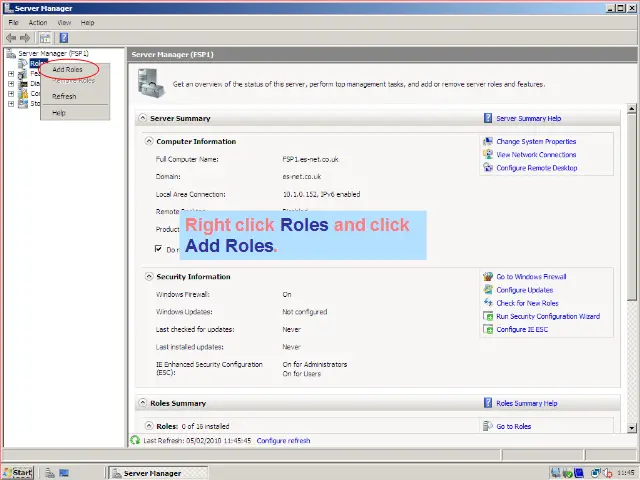Click the Back arrow toolbar icon
Viewport: 640px width, 480px height.
11,38
